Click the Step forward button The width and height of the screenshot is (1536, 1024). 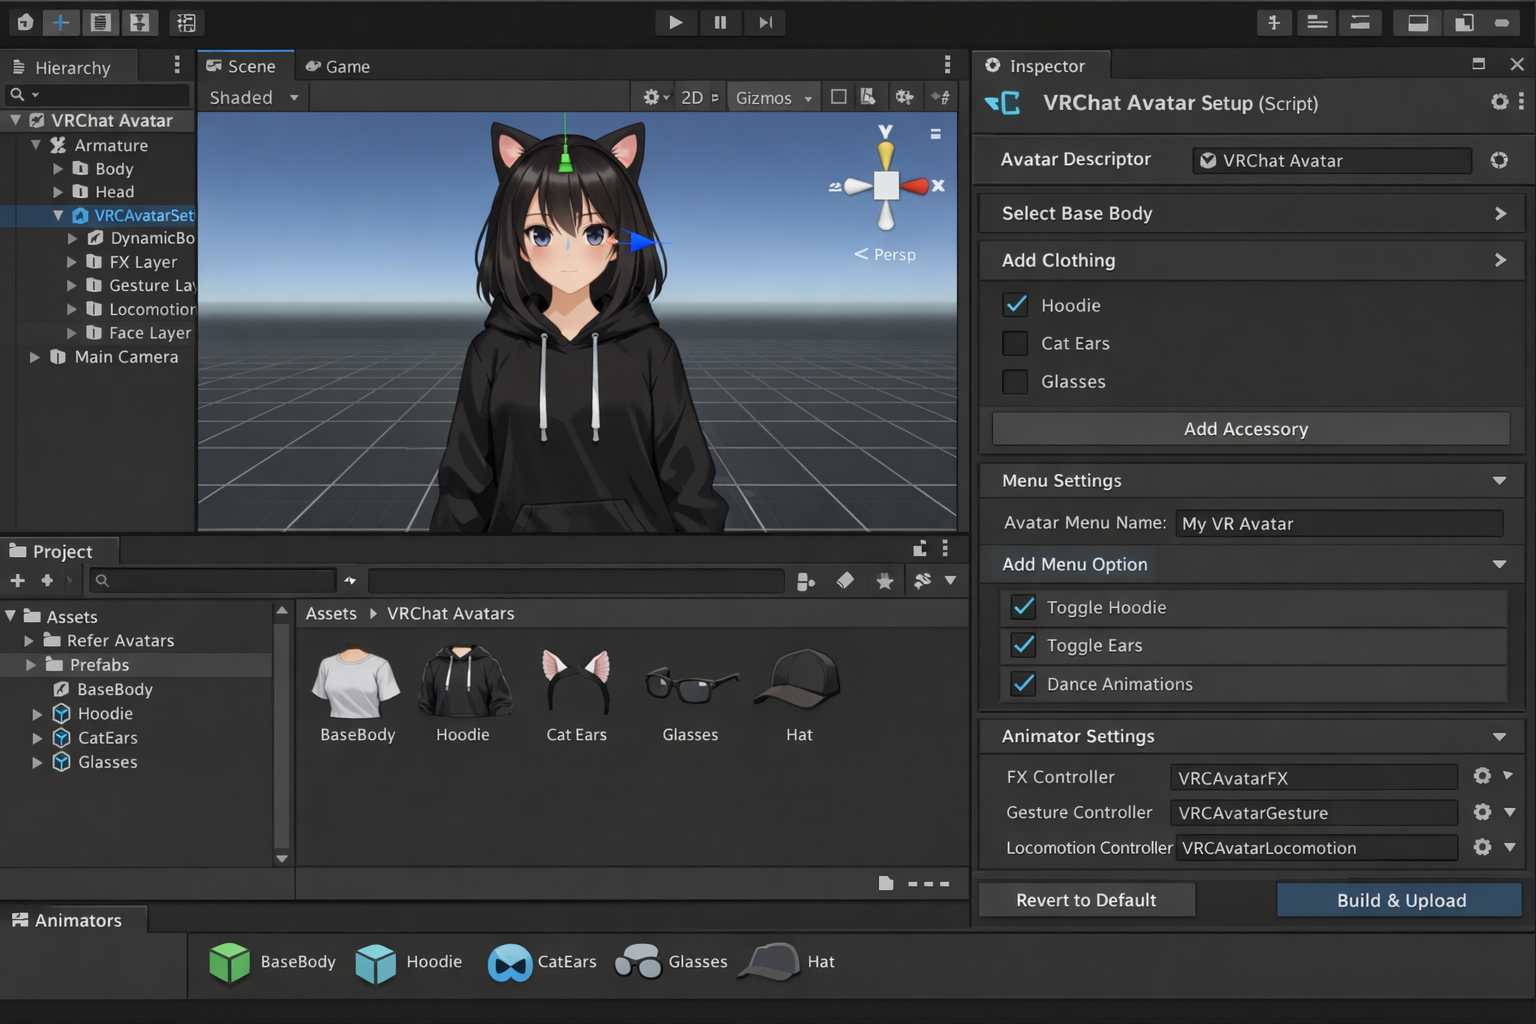pos(765,22)
